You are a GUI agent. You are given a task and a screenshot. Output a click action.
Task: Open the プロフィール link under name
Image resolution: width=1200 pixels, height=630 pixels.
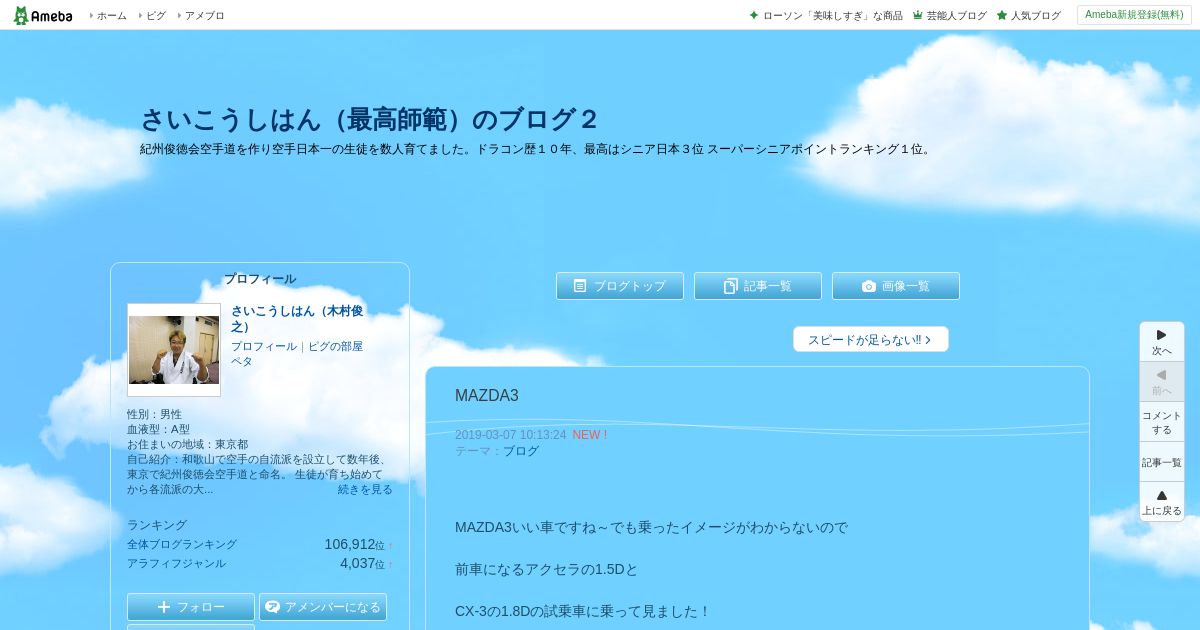(264, 347)
